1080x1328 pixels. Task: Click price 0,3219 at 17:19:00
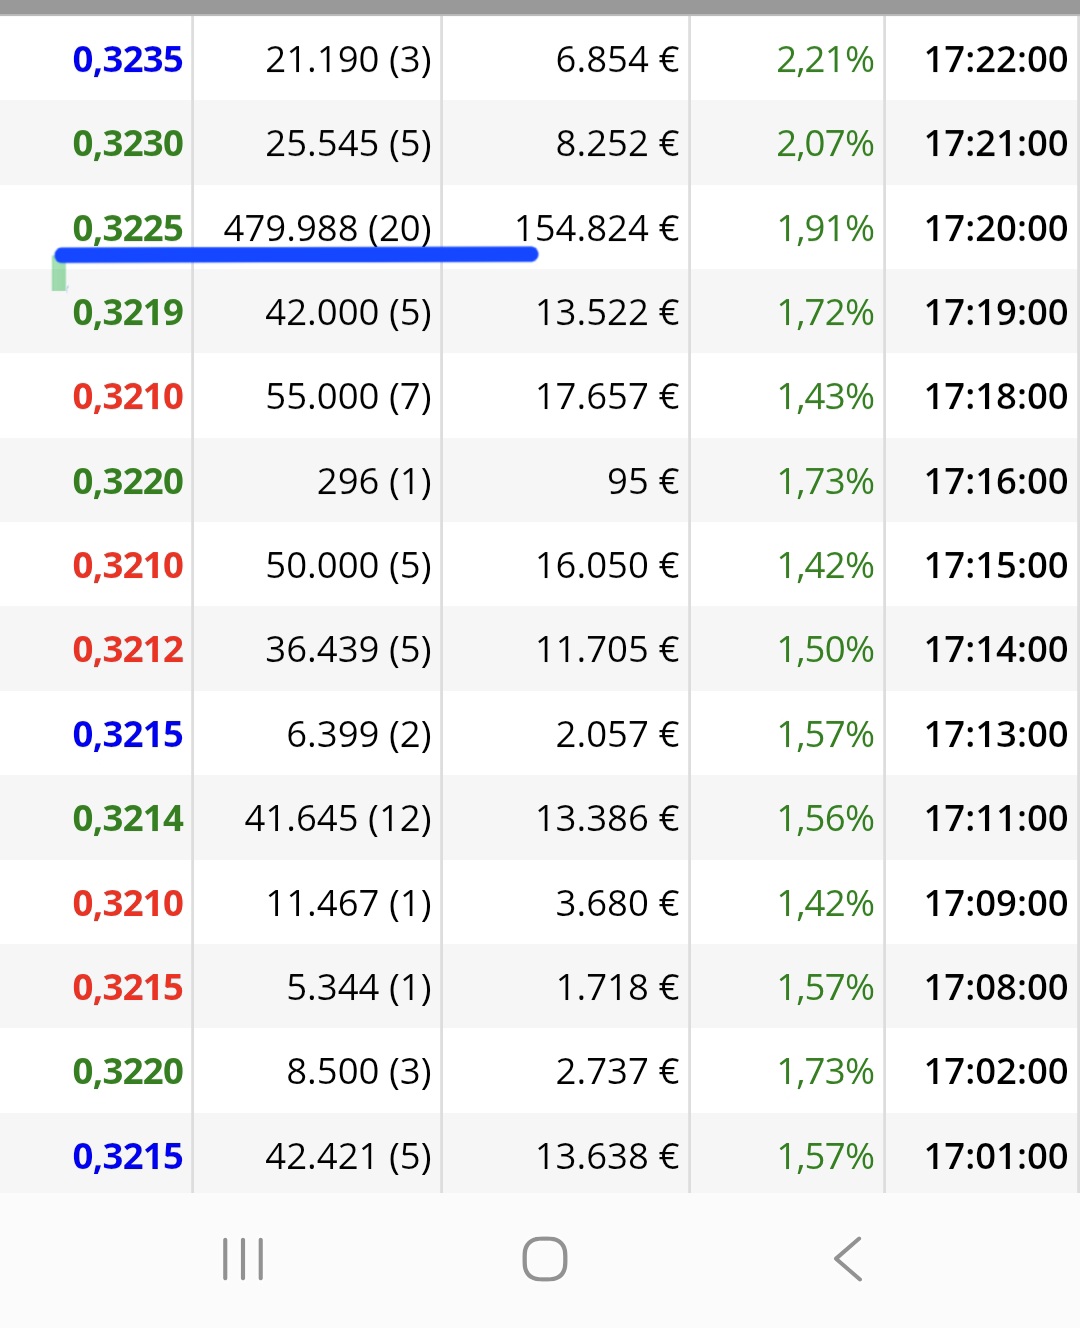click(128, 313)
